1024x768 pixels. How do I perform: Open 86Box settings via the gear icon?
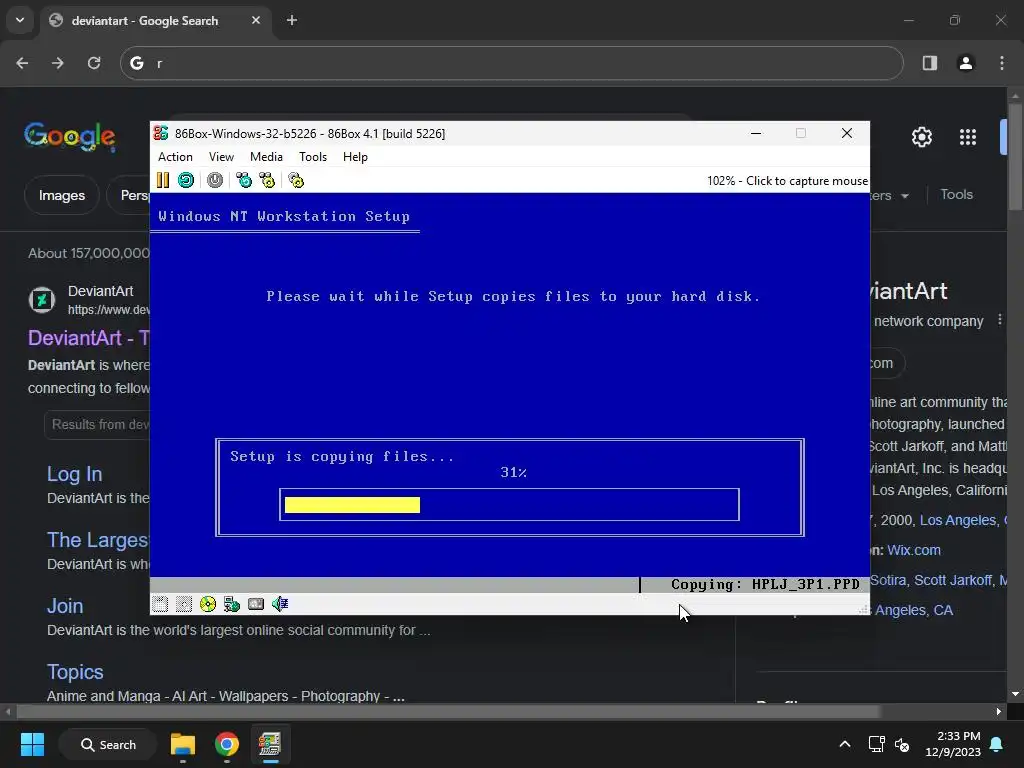coord(296,180)
